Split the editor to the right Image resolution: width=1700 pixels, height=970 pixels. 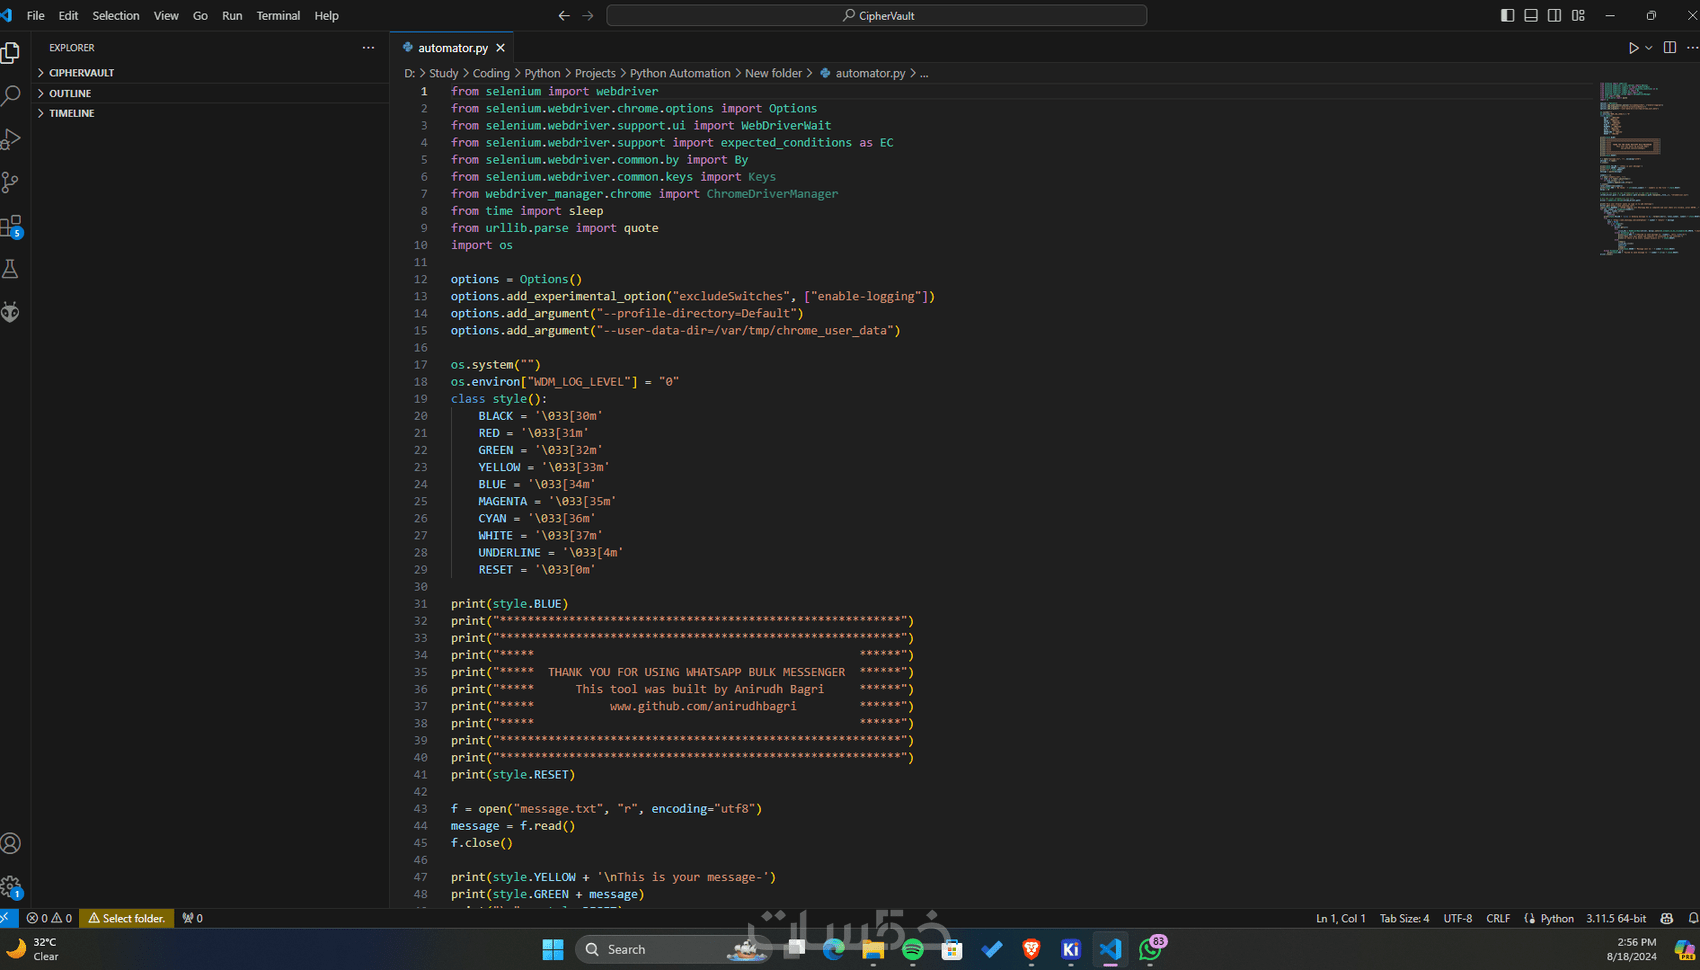pyautogui.click(x=1670, y=48)
